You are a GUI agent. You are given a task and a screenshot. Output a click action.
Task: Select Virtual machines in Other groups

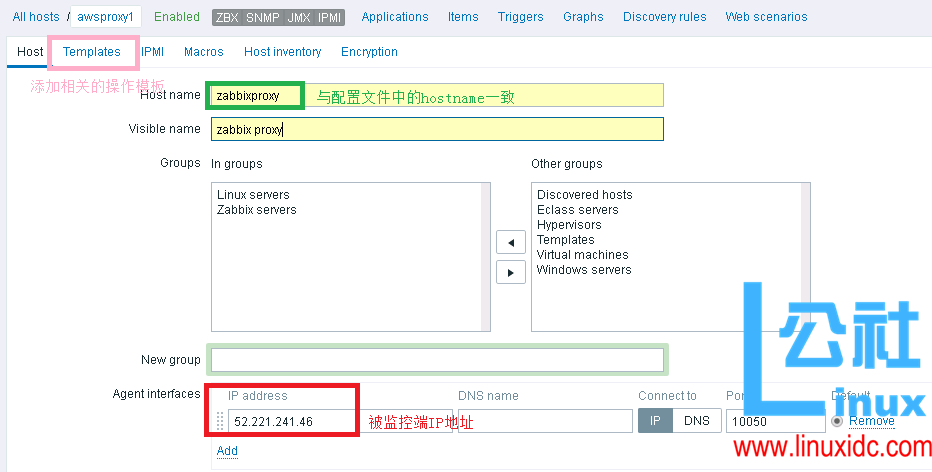[582, 254]
